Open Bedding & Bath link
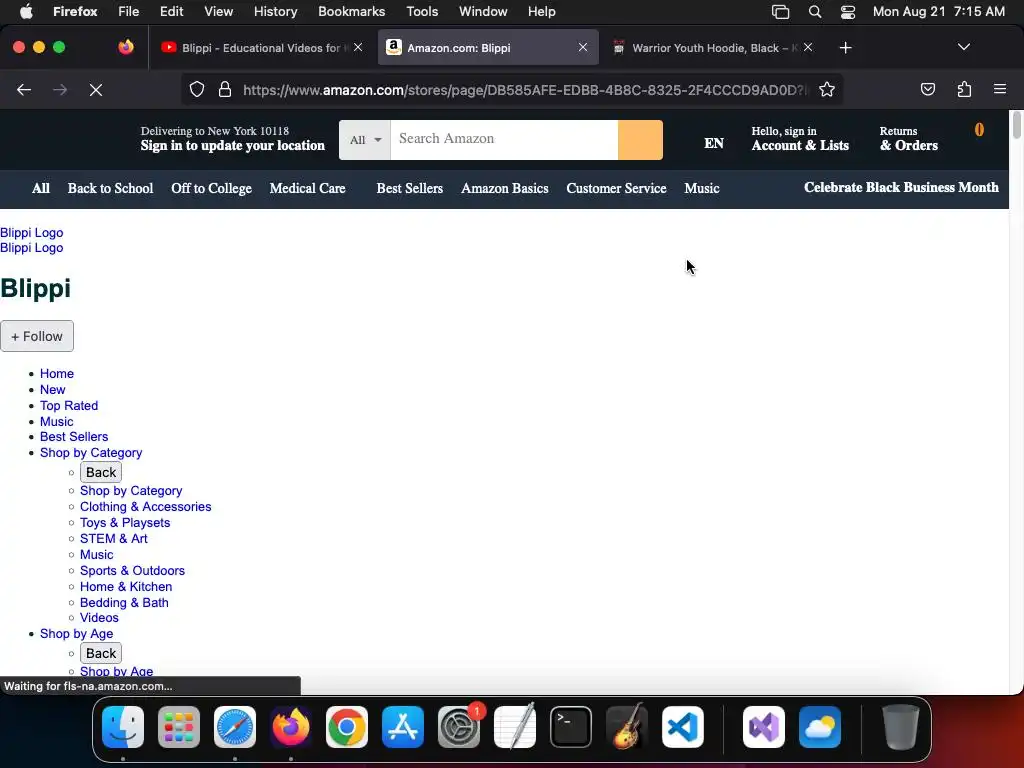The height and width of the screenshot is (768, 1024). pyautogui.click(x=124, y=603)
